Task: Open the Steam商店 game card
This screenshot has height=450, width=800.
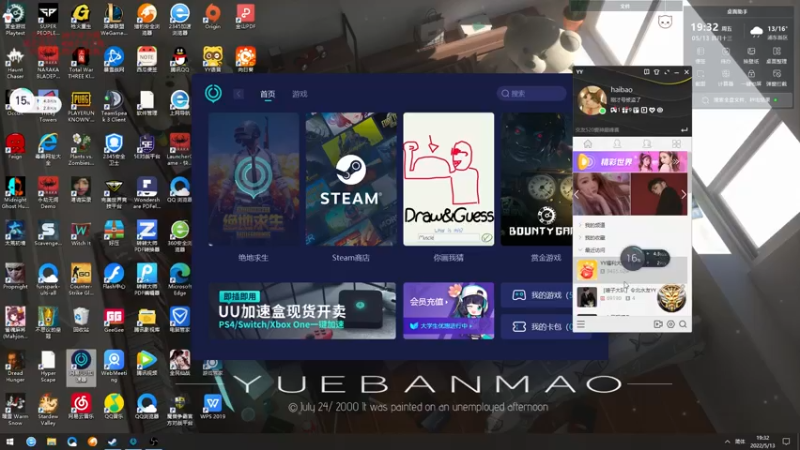Action: 351,179
